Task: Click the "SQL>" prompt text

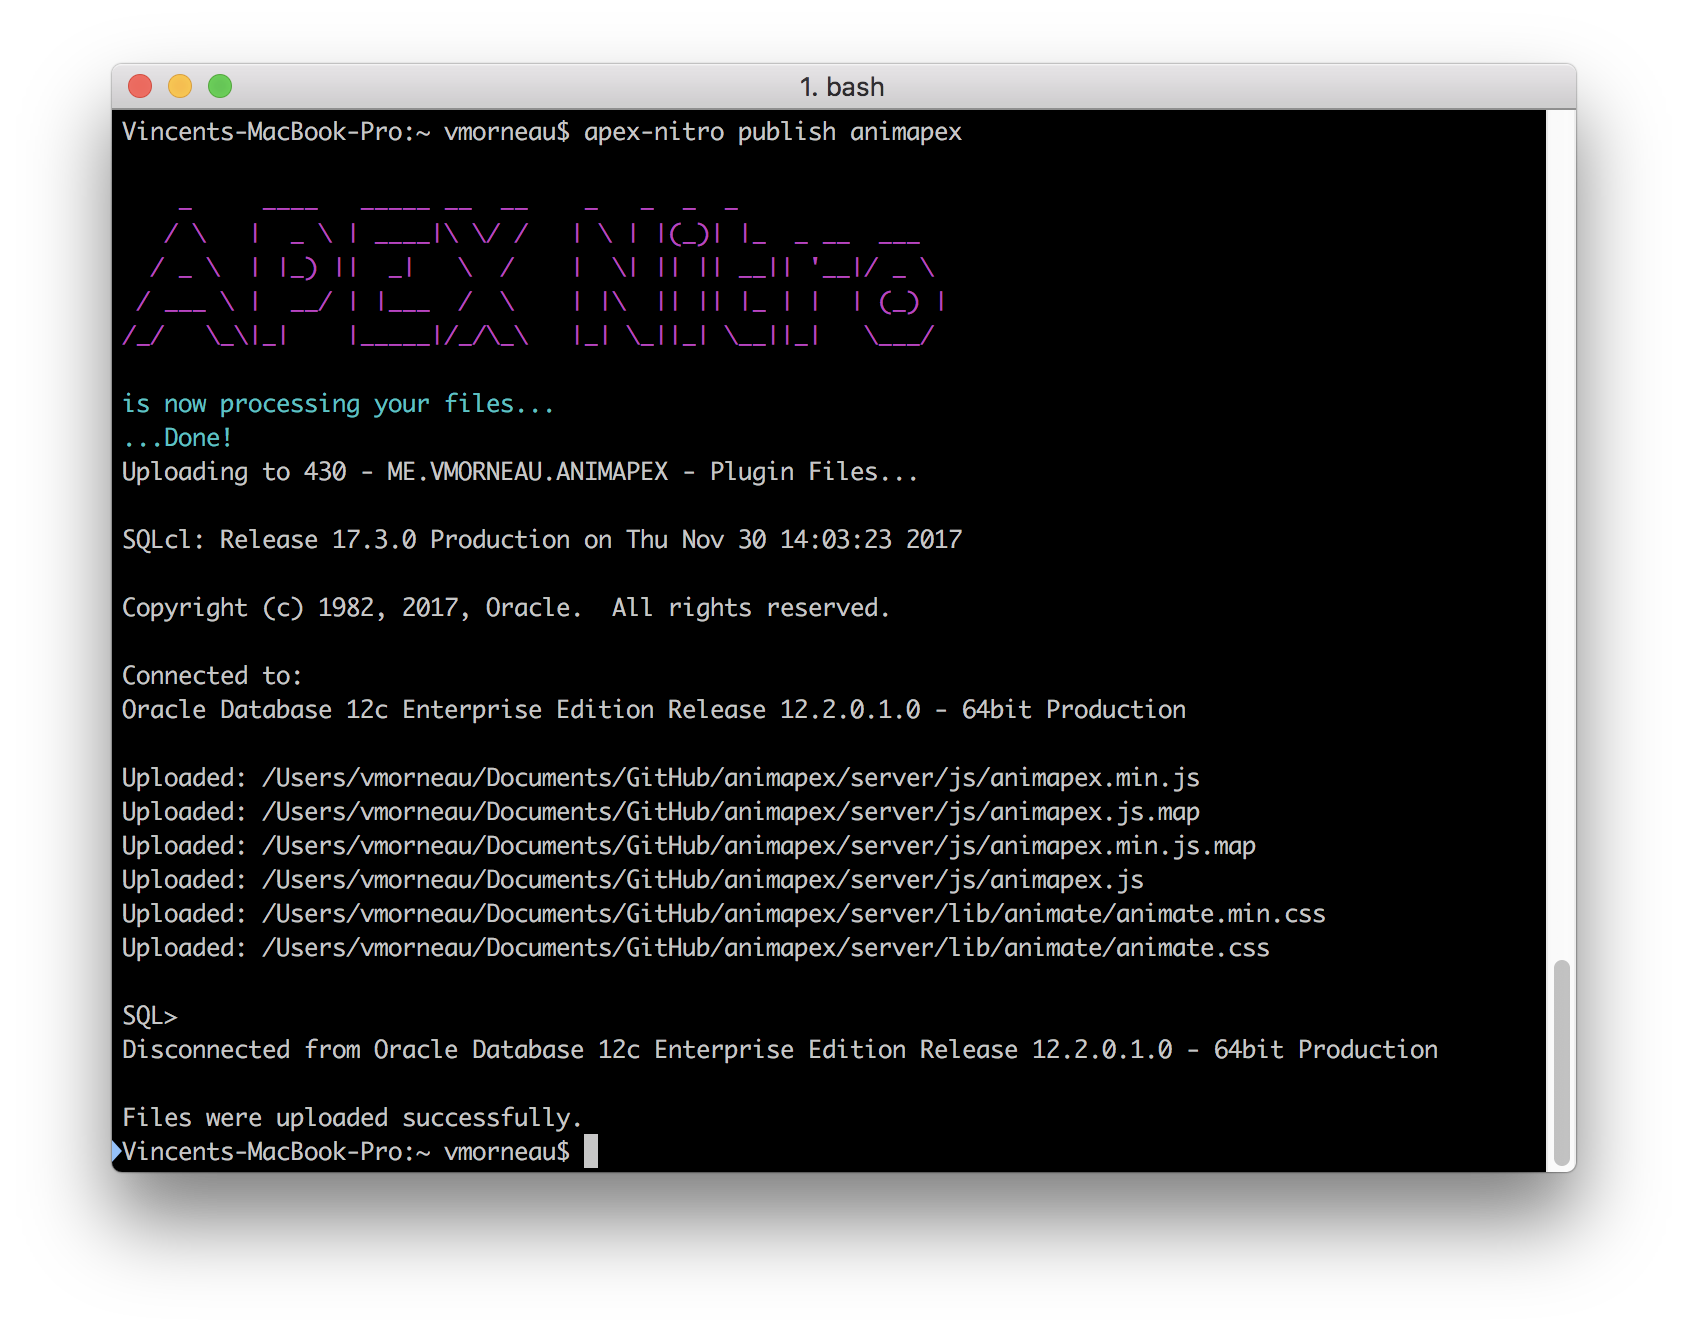Action: pyautogui.click(x=149, y=1016)
